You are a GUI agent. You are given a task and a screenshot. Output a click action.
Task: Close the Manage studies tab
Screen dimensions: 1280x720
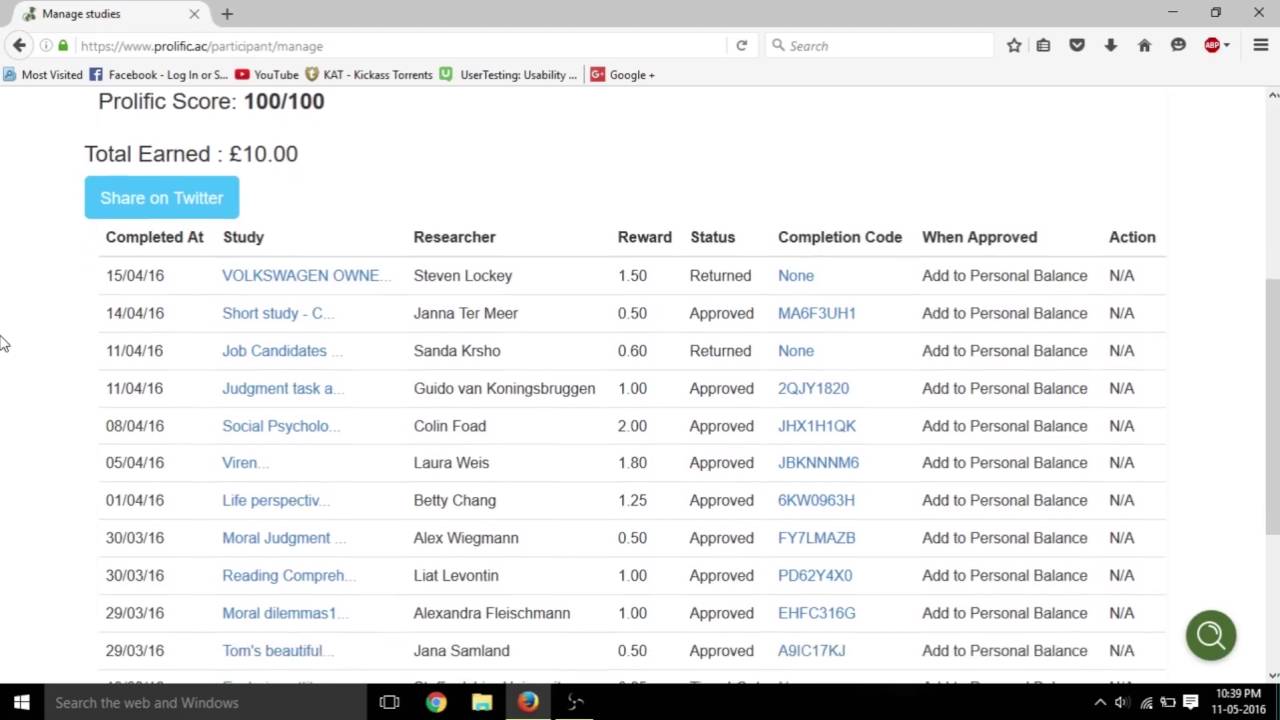(194, 14)
